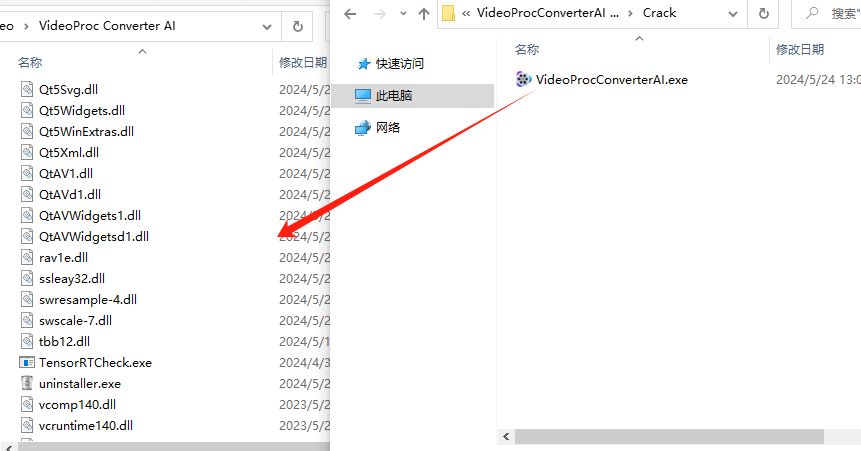Open recent locations dropdown in Crack window

coord(403,14)
